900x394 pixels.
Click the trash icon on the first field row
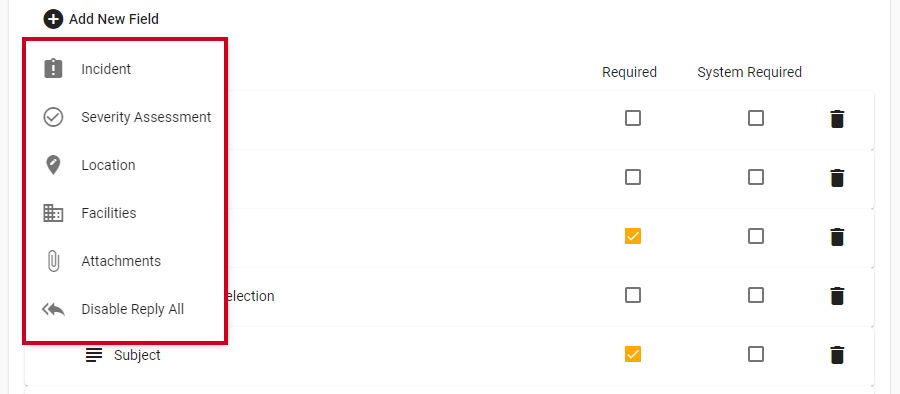(x=837, y=119)
